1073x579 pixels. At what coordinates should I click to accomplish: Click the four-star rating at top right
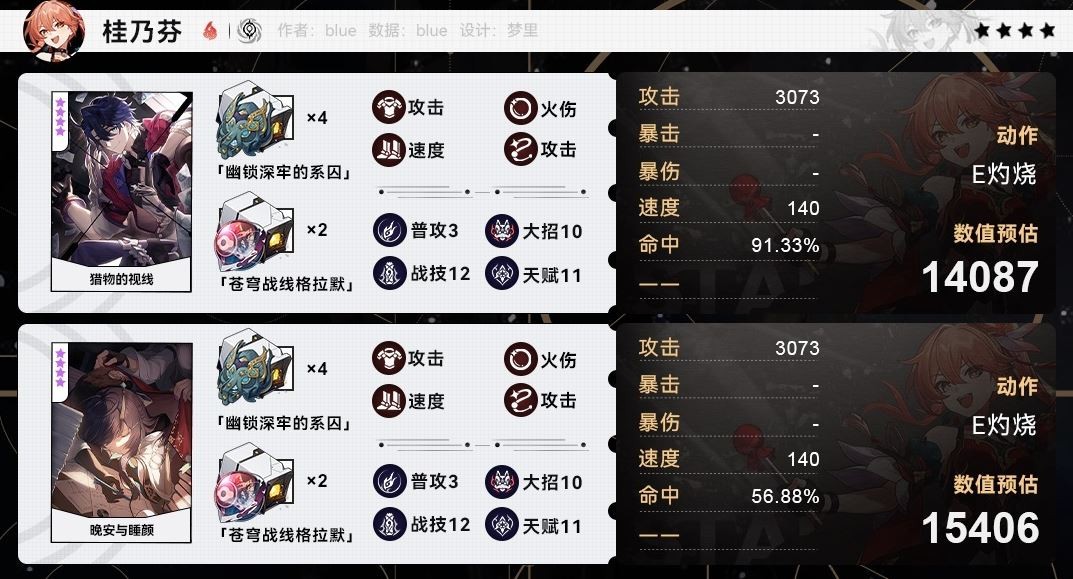pos(1015,30)
